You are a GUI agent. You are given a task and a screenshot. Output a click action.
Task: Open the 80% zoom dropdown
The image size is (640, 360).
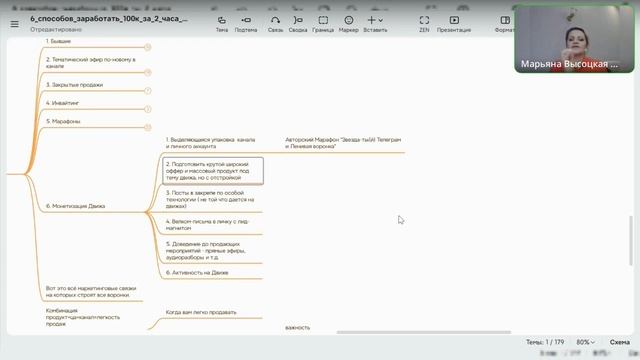click(585, 342)
